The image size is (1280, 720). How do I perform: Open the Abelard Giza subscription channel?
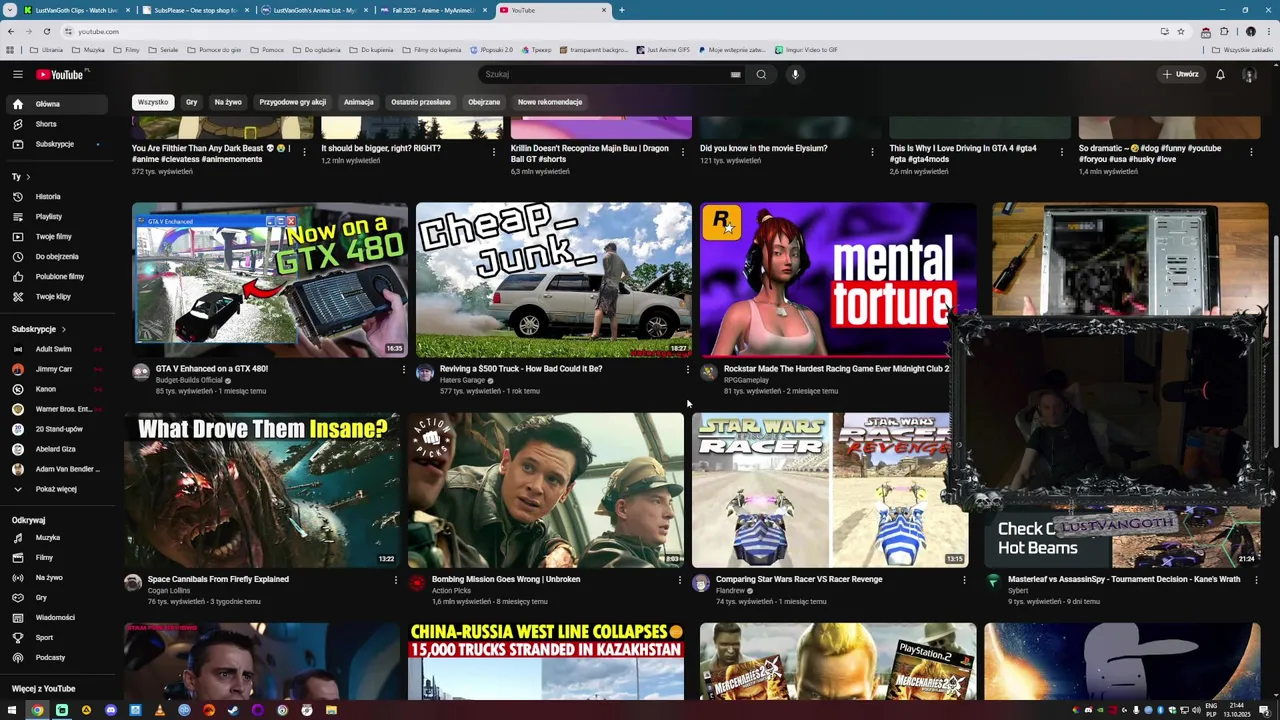point(59,449)
